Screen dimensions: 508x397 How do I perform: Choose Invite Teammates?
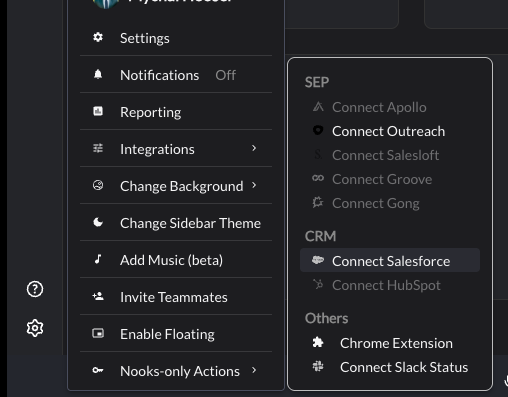click(x=176, y=297)
